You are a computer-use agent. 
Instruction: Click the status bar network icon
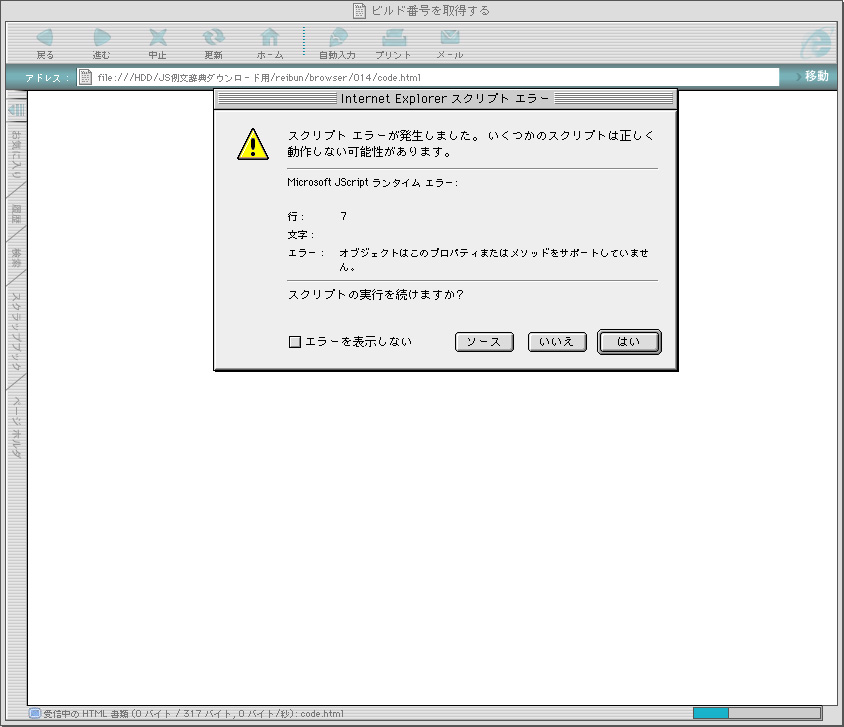tap(35, 714)
